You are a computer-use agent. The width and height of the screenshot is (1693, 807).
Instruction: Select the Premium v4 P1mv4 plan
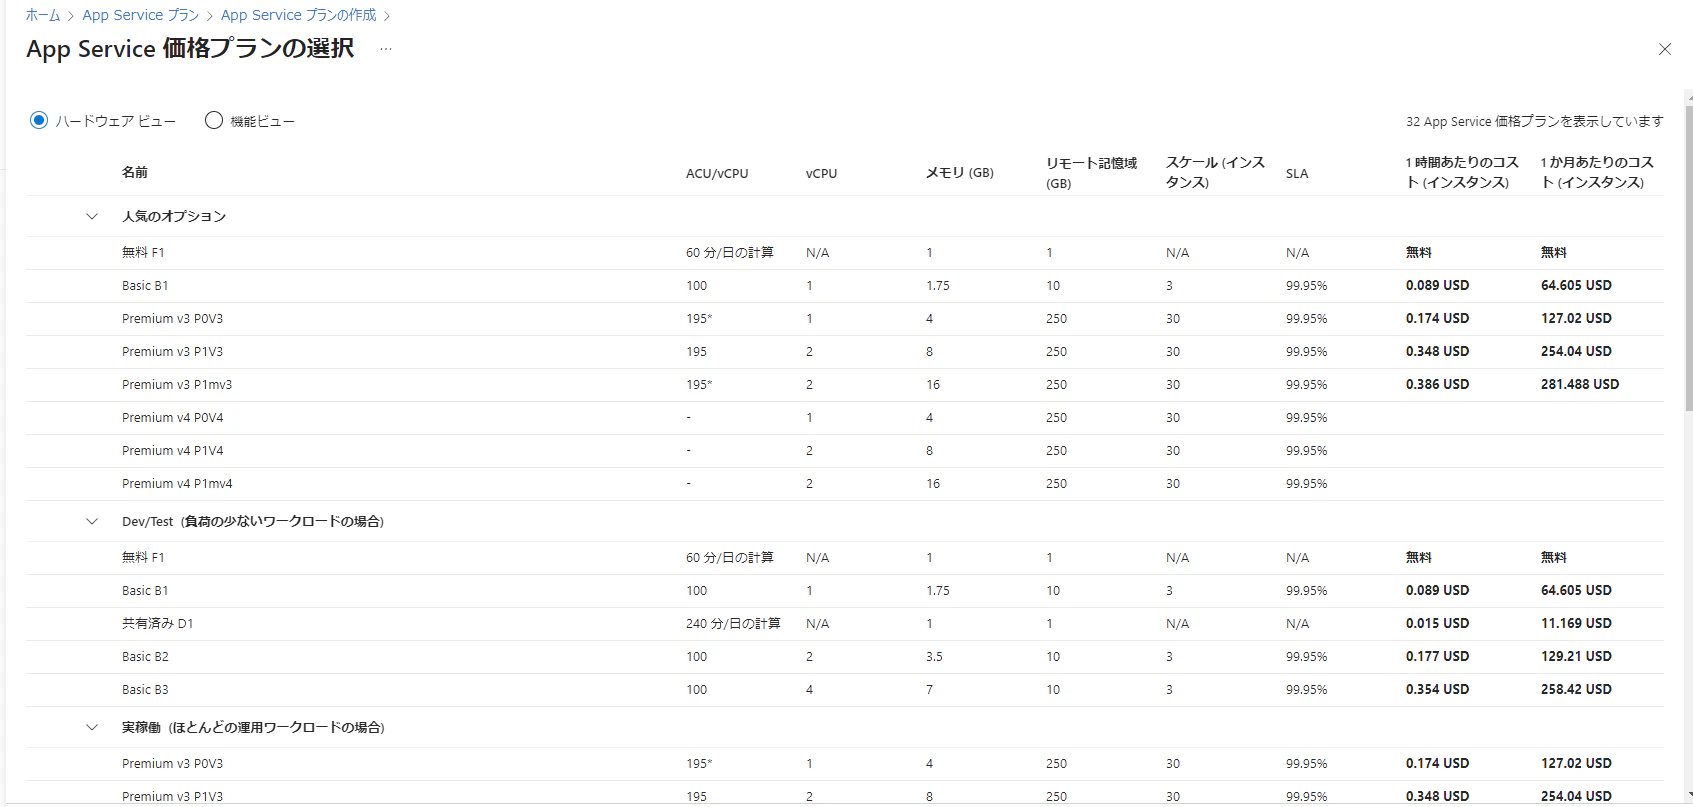pos(845,484)
